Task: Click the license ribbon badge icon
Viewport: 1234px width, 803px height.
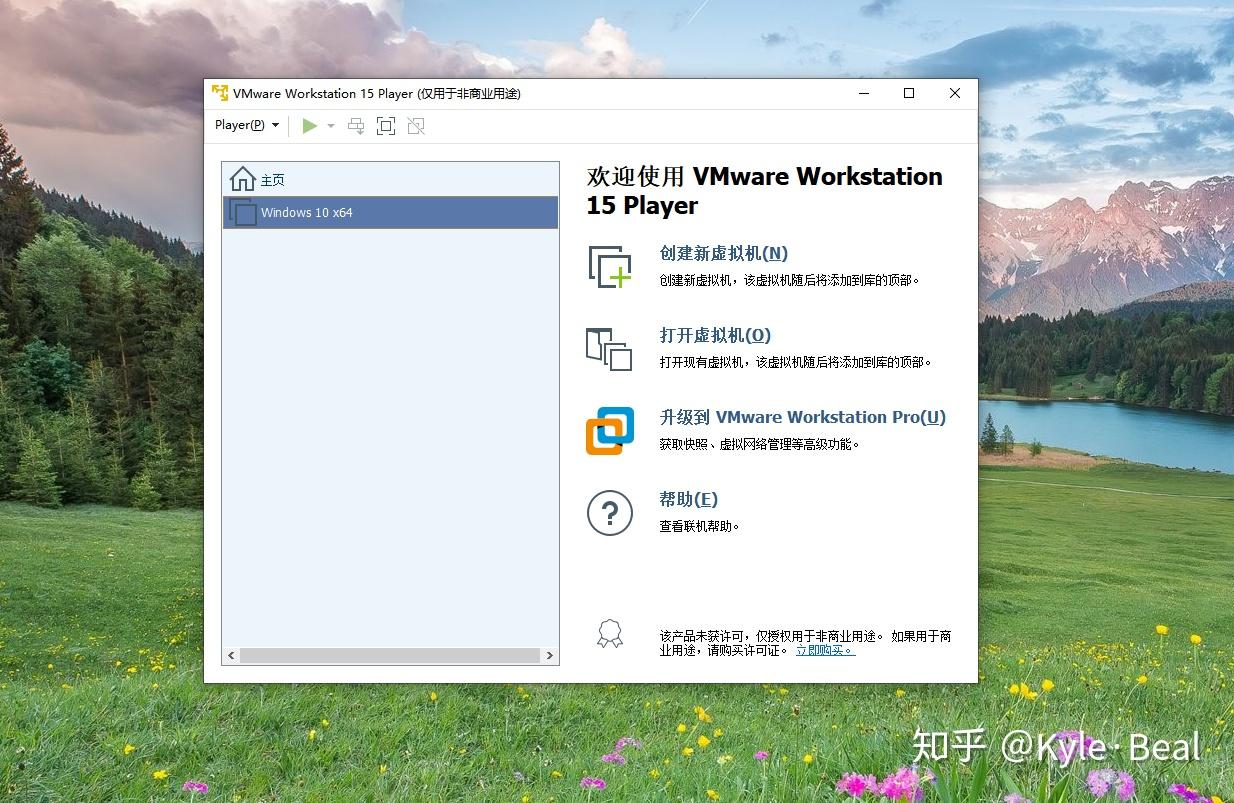Action: point(610,634)
